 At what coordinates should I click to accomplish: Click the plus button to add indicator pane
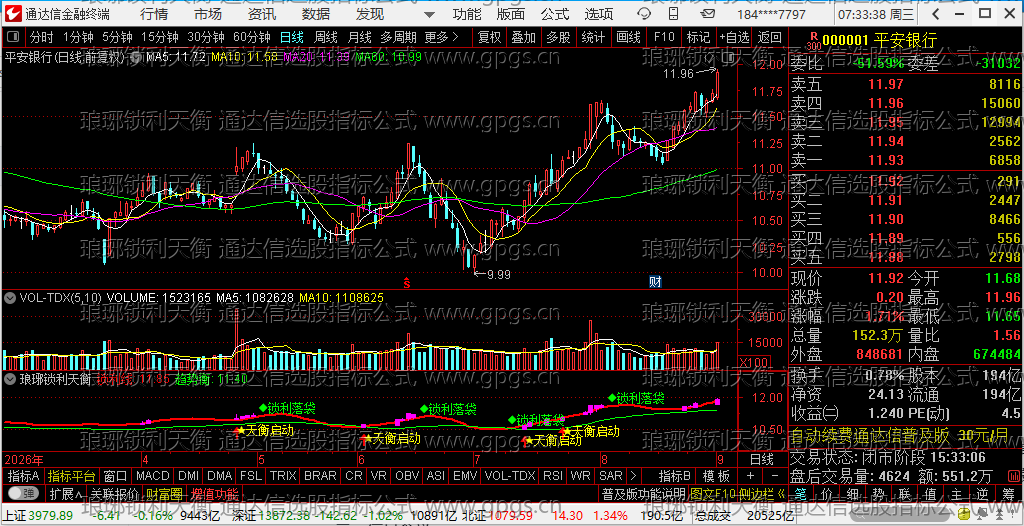[750, 476]
